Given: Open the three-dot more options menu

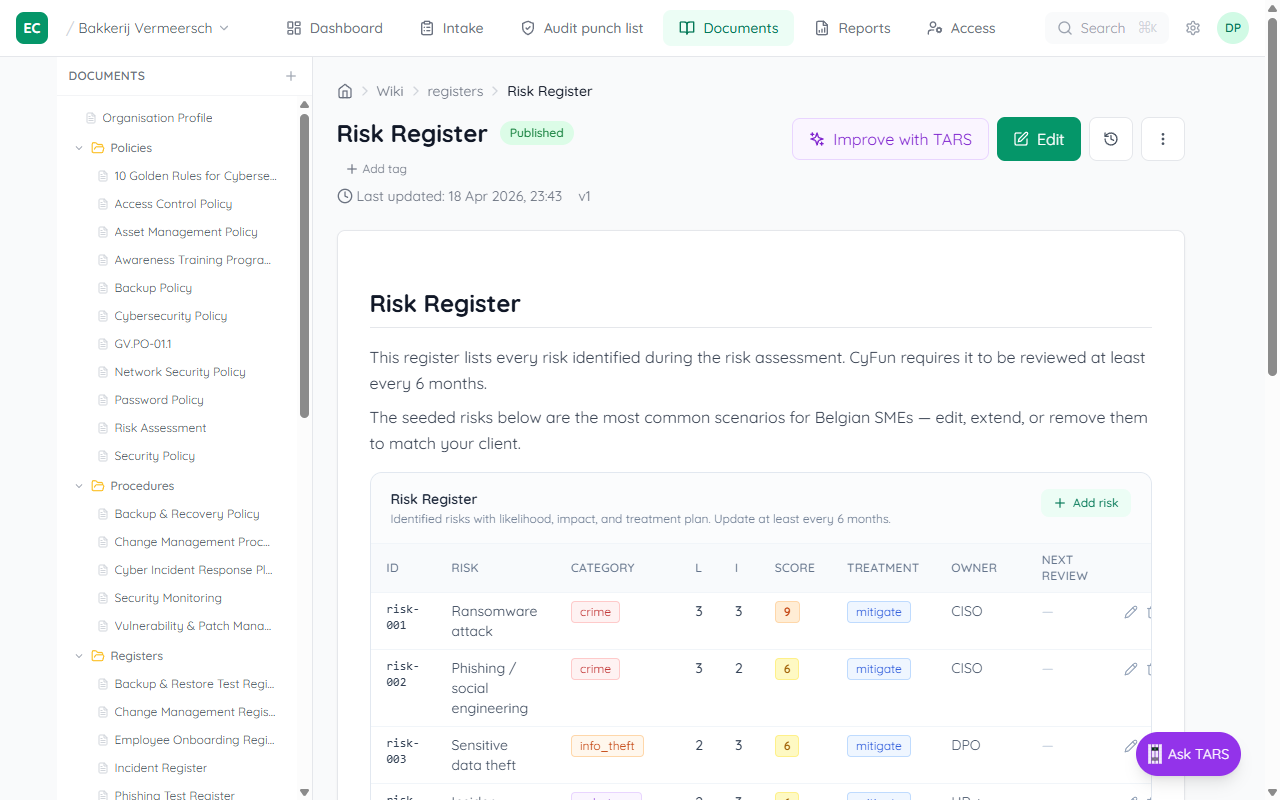Looking at the screenshot, I should pyautogui.click(x=1162, y=138).
